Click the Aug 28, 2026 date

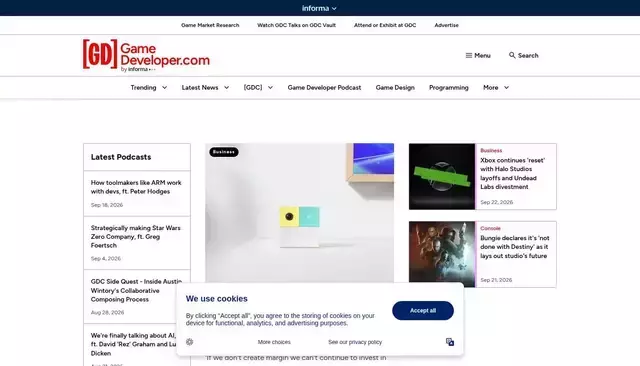coord(107,313)
